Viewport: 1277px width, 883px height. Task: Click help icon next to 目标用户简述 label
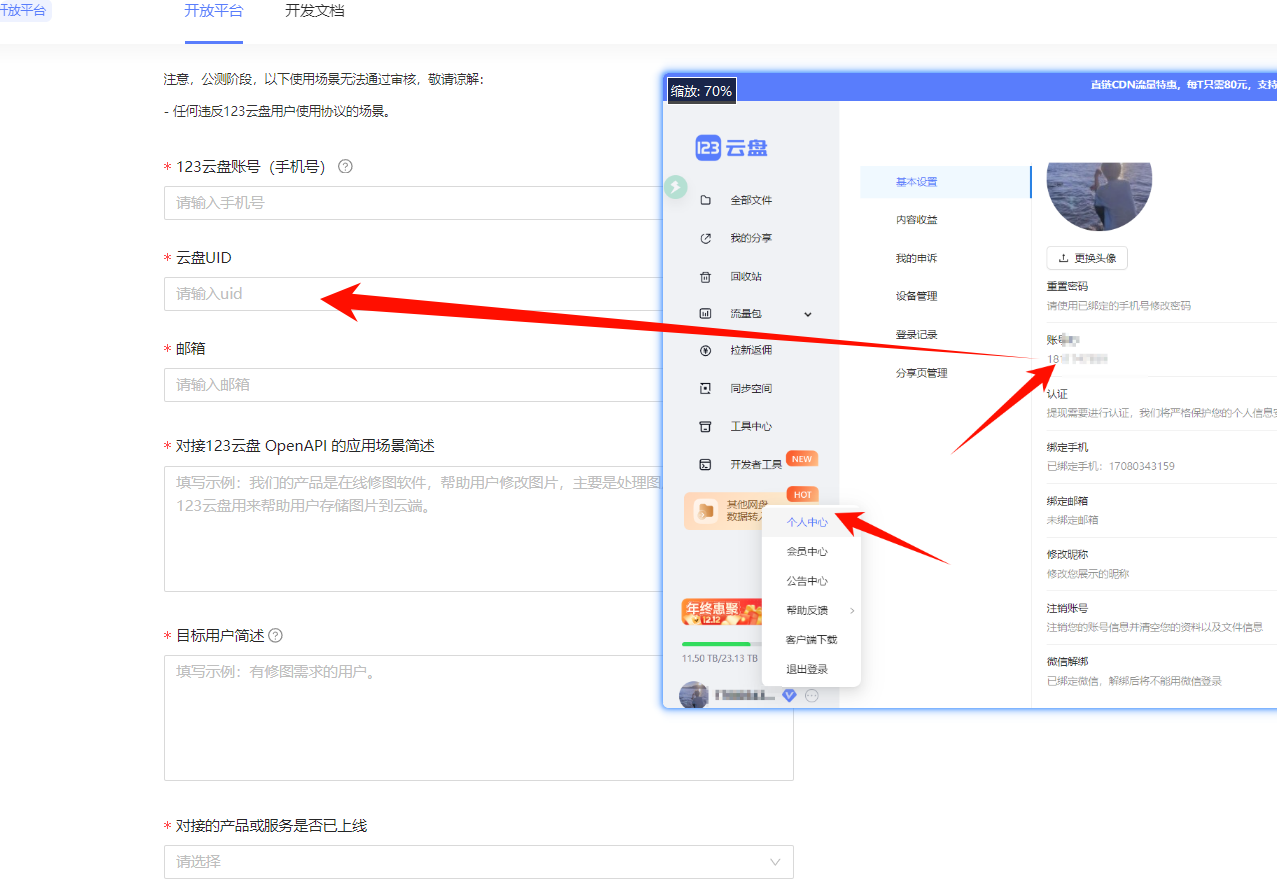tap(275, 636)
